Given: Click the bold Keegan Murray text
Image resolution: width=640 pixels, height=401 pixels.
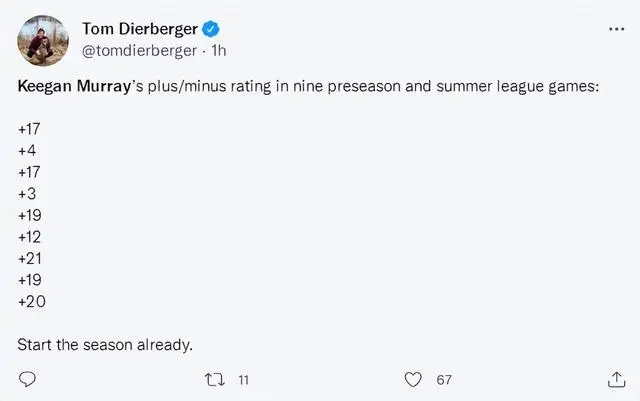Looking at the screenshot, I should [x=74, y=87].
